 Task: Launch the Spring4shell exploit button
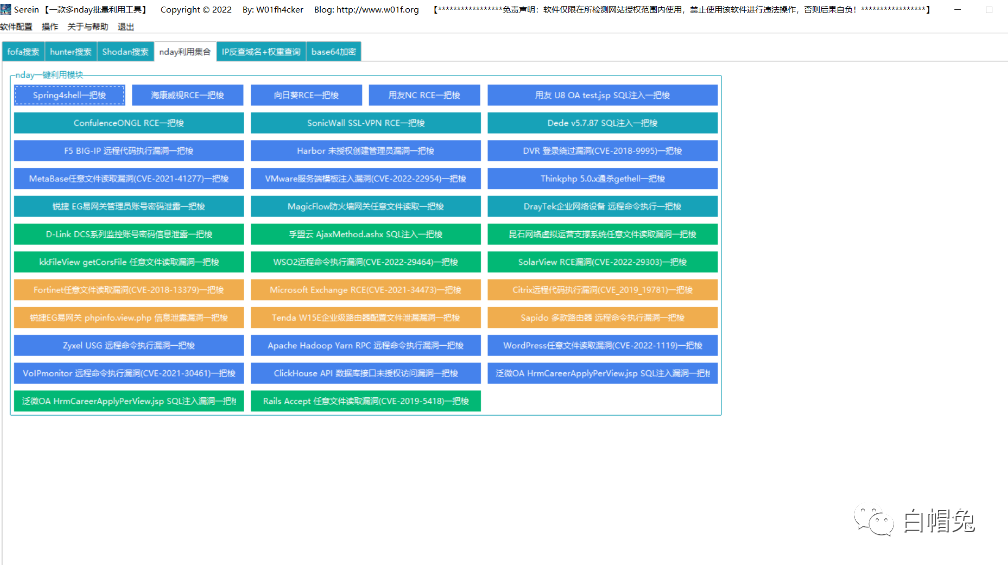click(69, 95)
